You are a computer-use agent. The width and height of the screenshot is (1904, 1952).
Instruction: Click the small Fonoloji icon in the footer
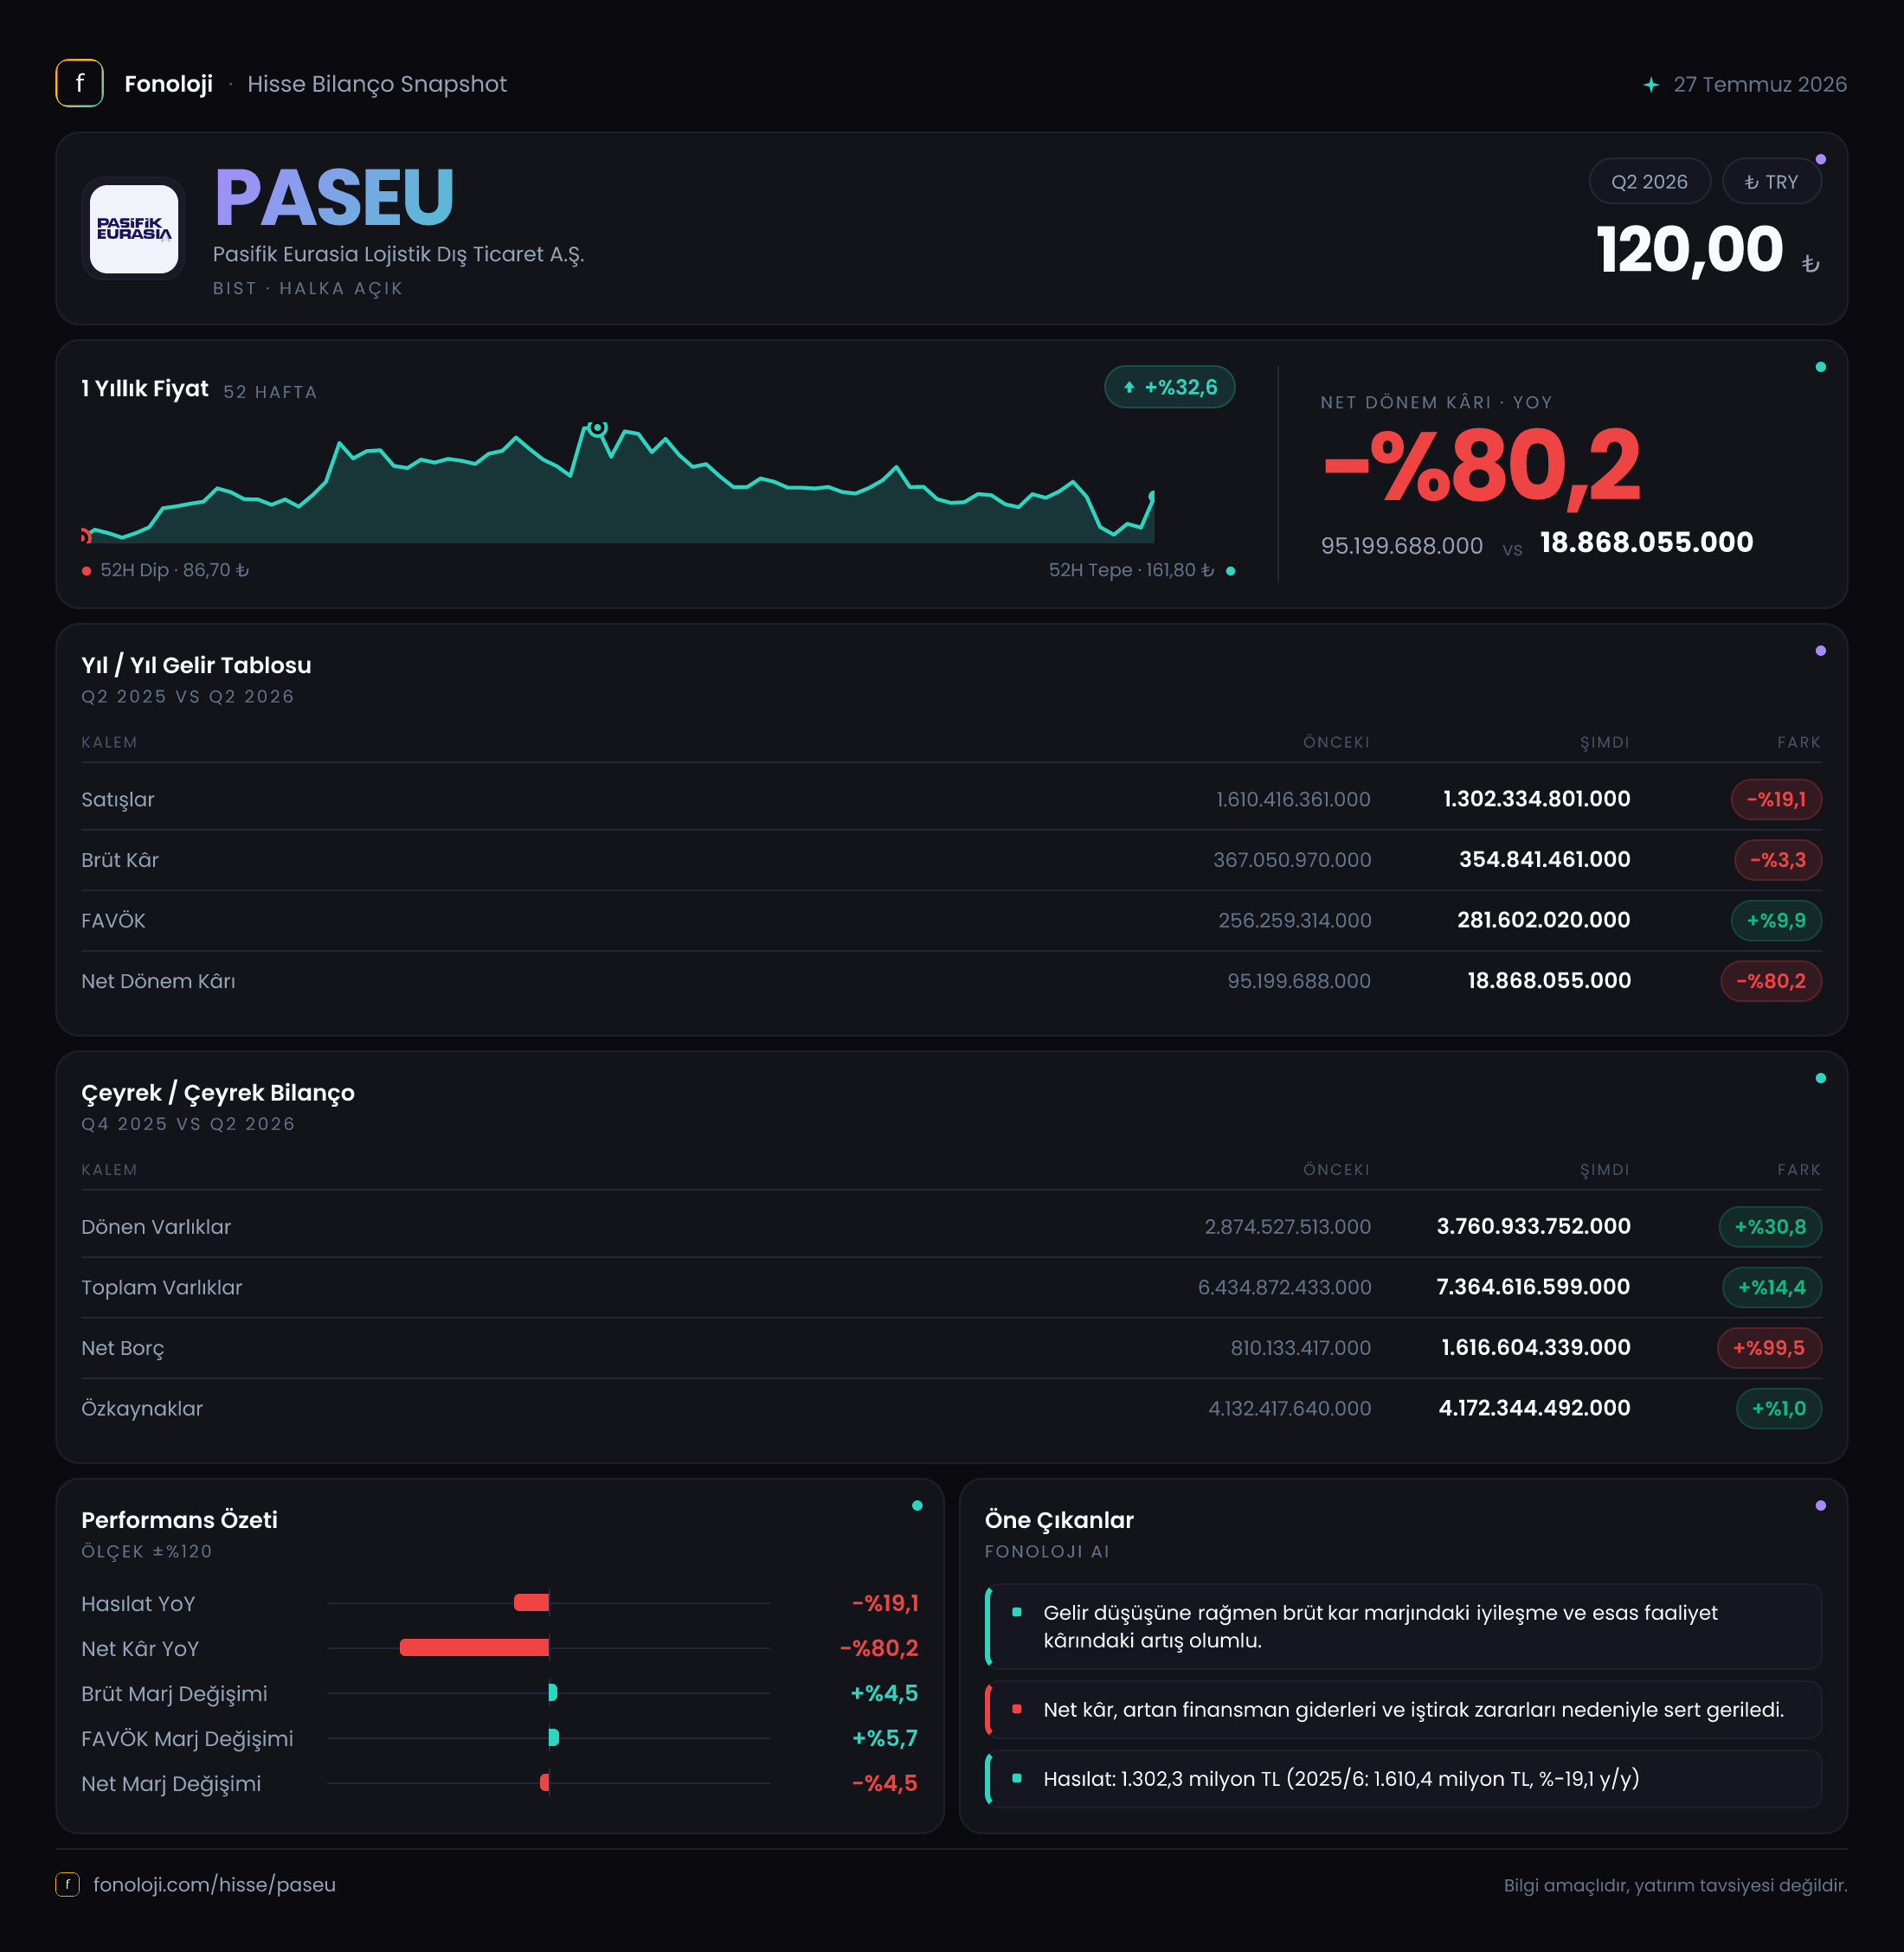pyautogui.click(x=67, y=1884)
